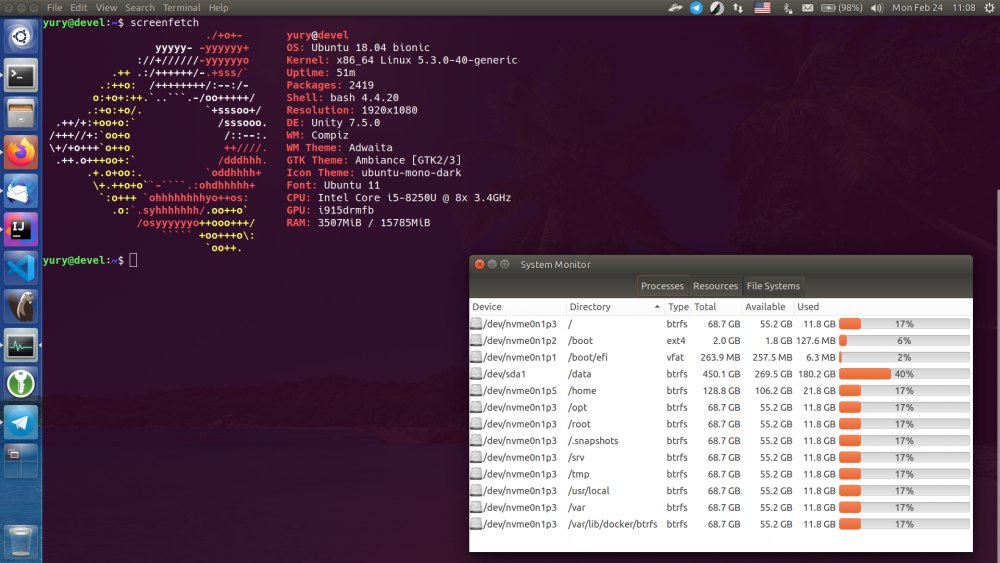Sort by the Used column header
Viewport: 1000px width, 563px height.
pos(883,307)
